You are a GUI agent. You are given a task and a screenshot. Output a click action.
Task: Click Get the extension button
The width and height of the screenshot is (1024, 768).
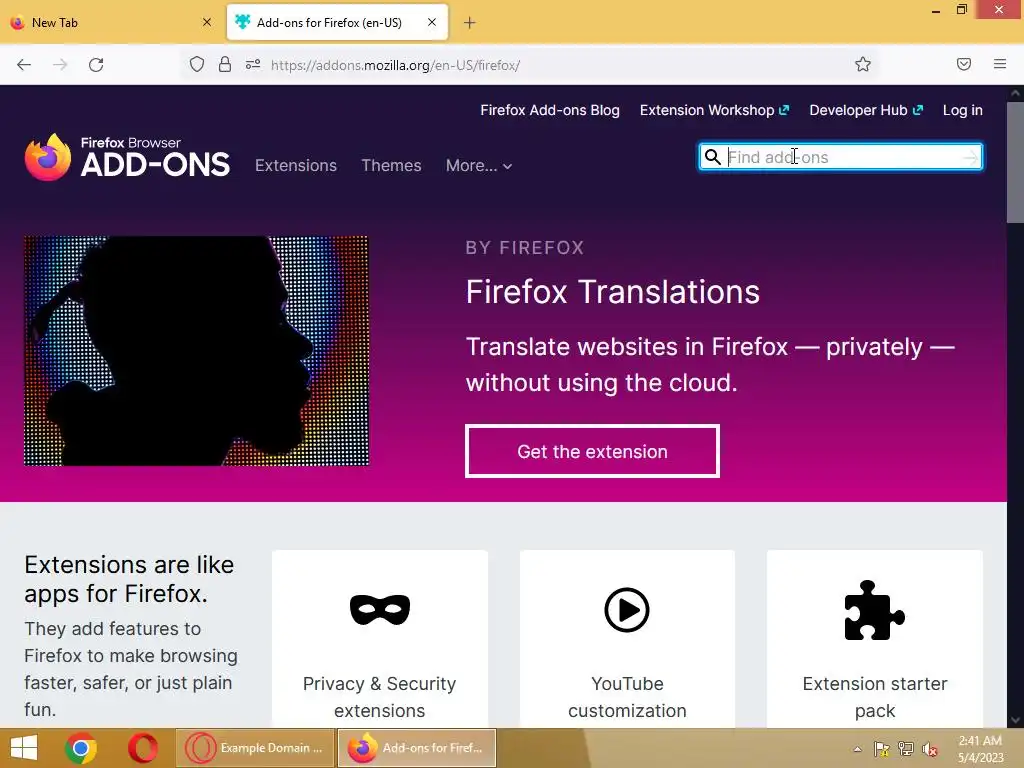(592, 451)
